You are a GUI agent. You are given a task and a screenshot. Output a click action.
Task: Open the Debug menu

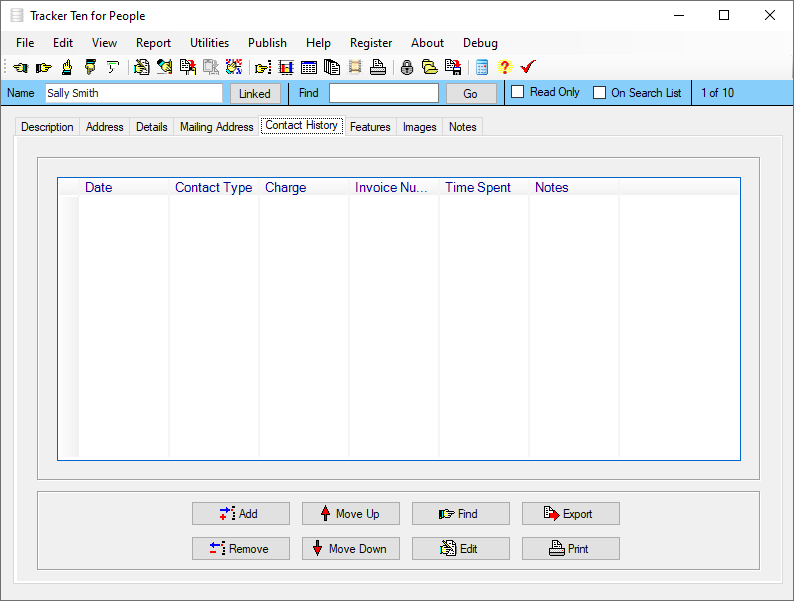pos(481,43)
